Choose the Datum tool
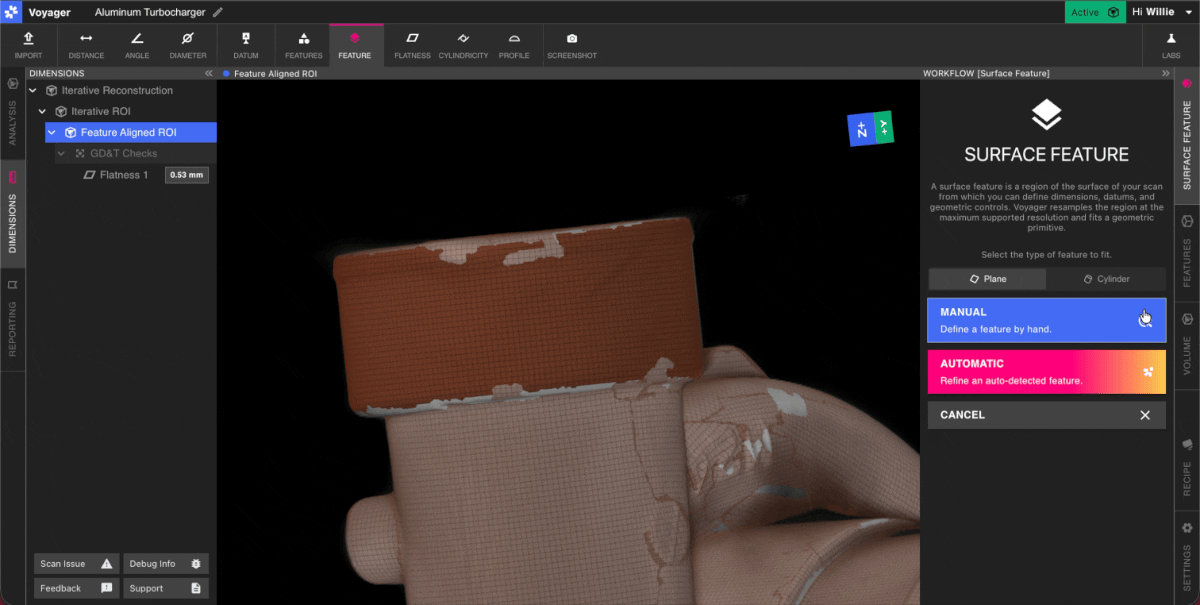Image resolution: width=1200 pixels, height=605 pixels. click(246, 45)
